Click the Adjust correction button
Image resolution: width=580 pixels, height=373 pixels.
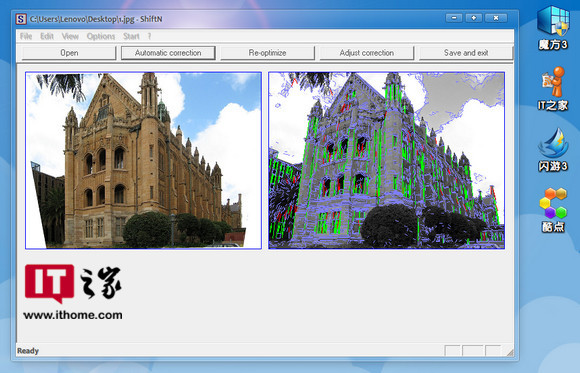pyautogui.click(x=367, y=53)
